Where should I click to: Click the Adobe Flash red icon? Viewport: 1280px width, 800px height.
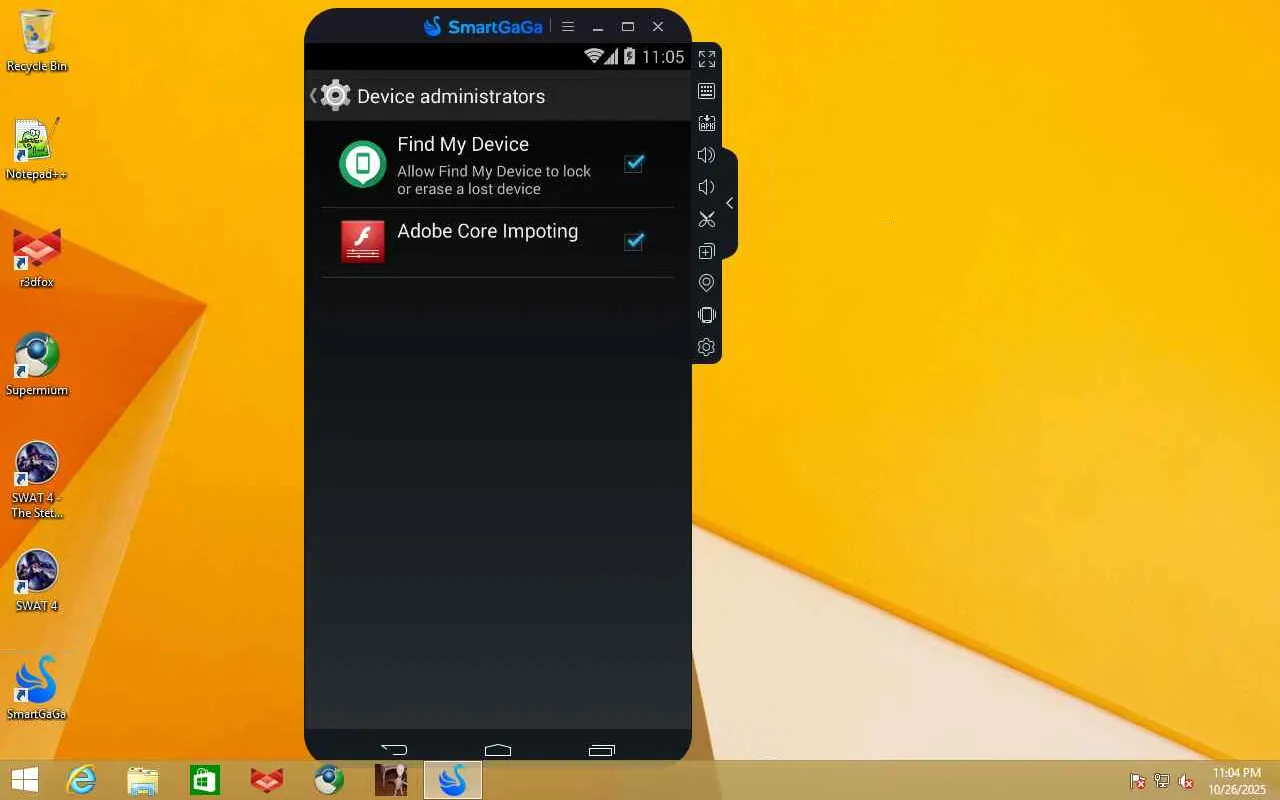point(363,242)
